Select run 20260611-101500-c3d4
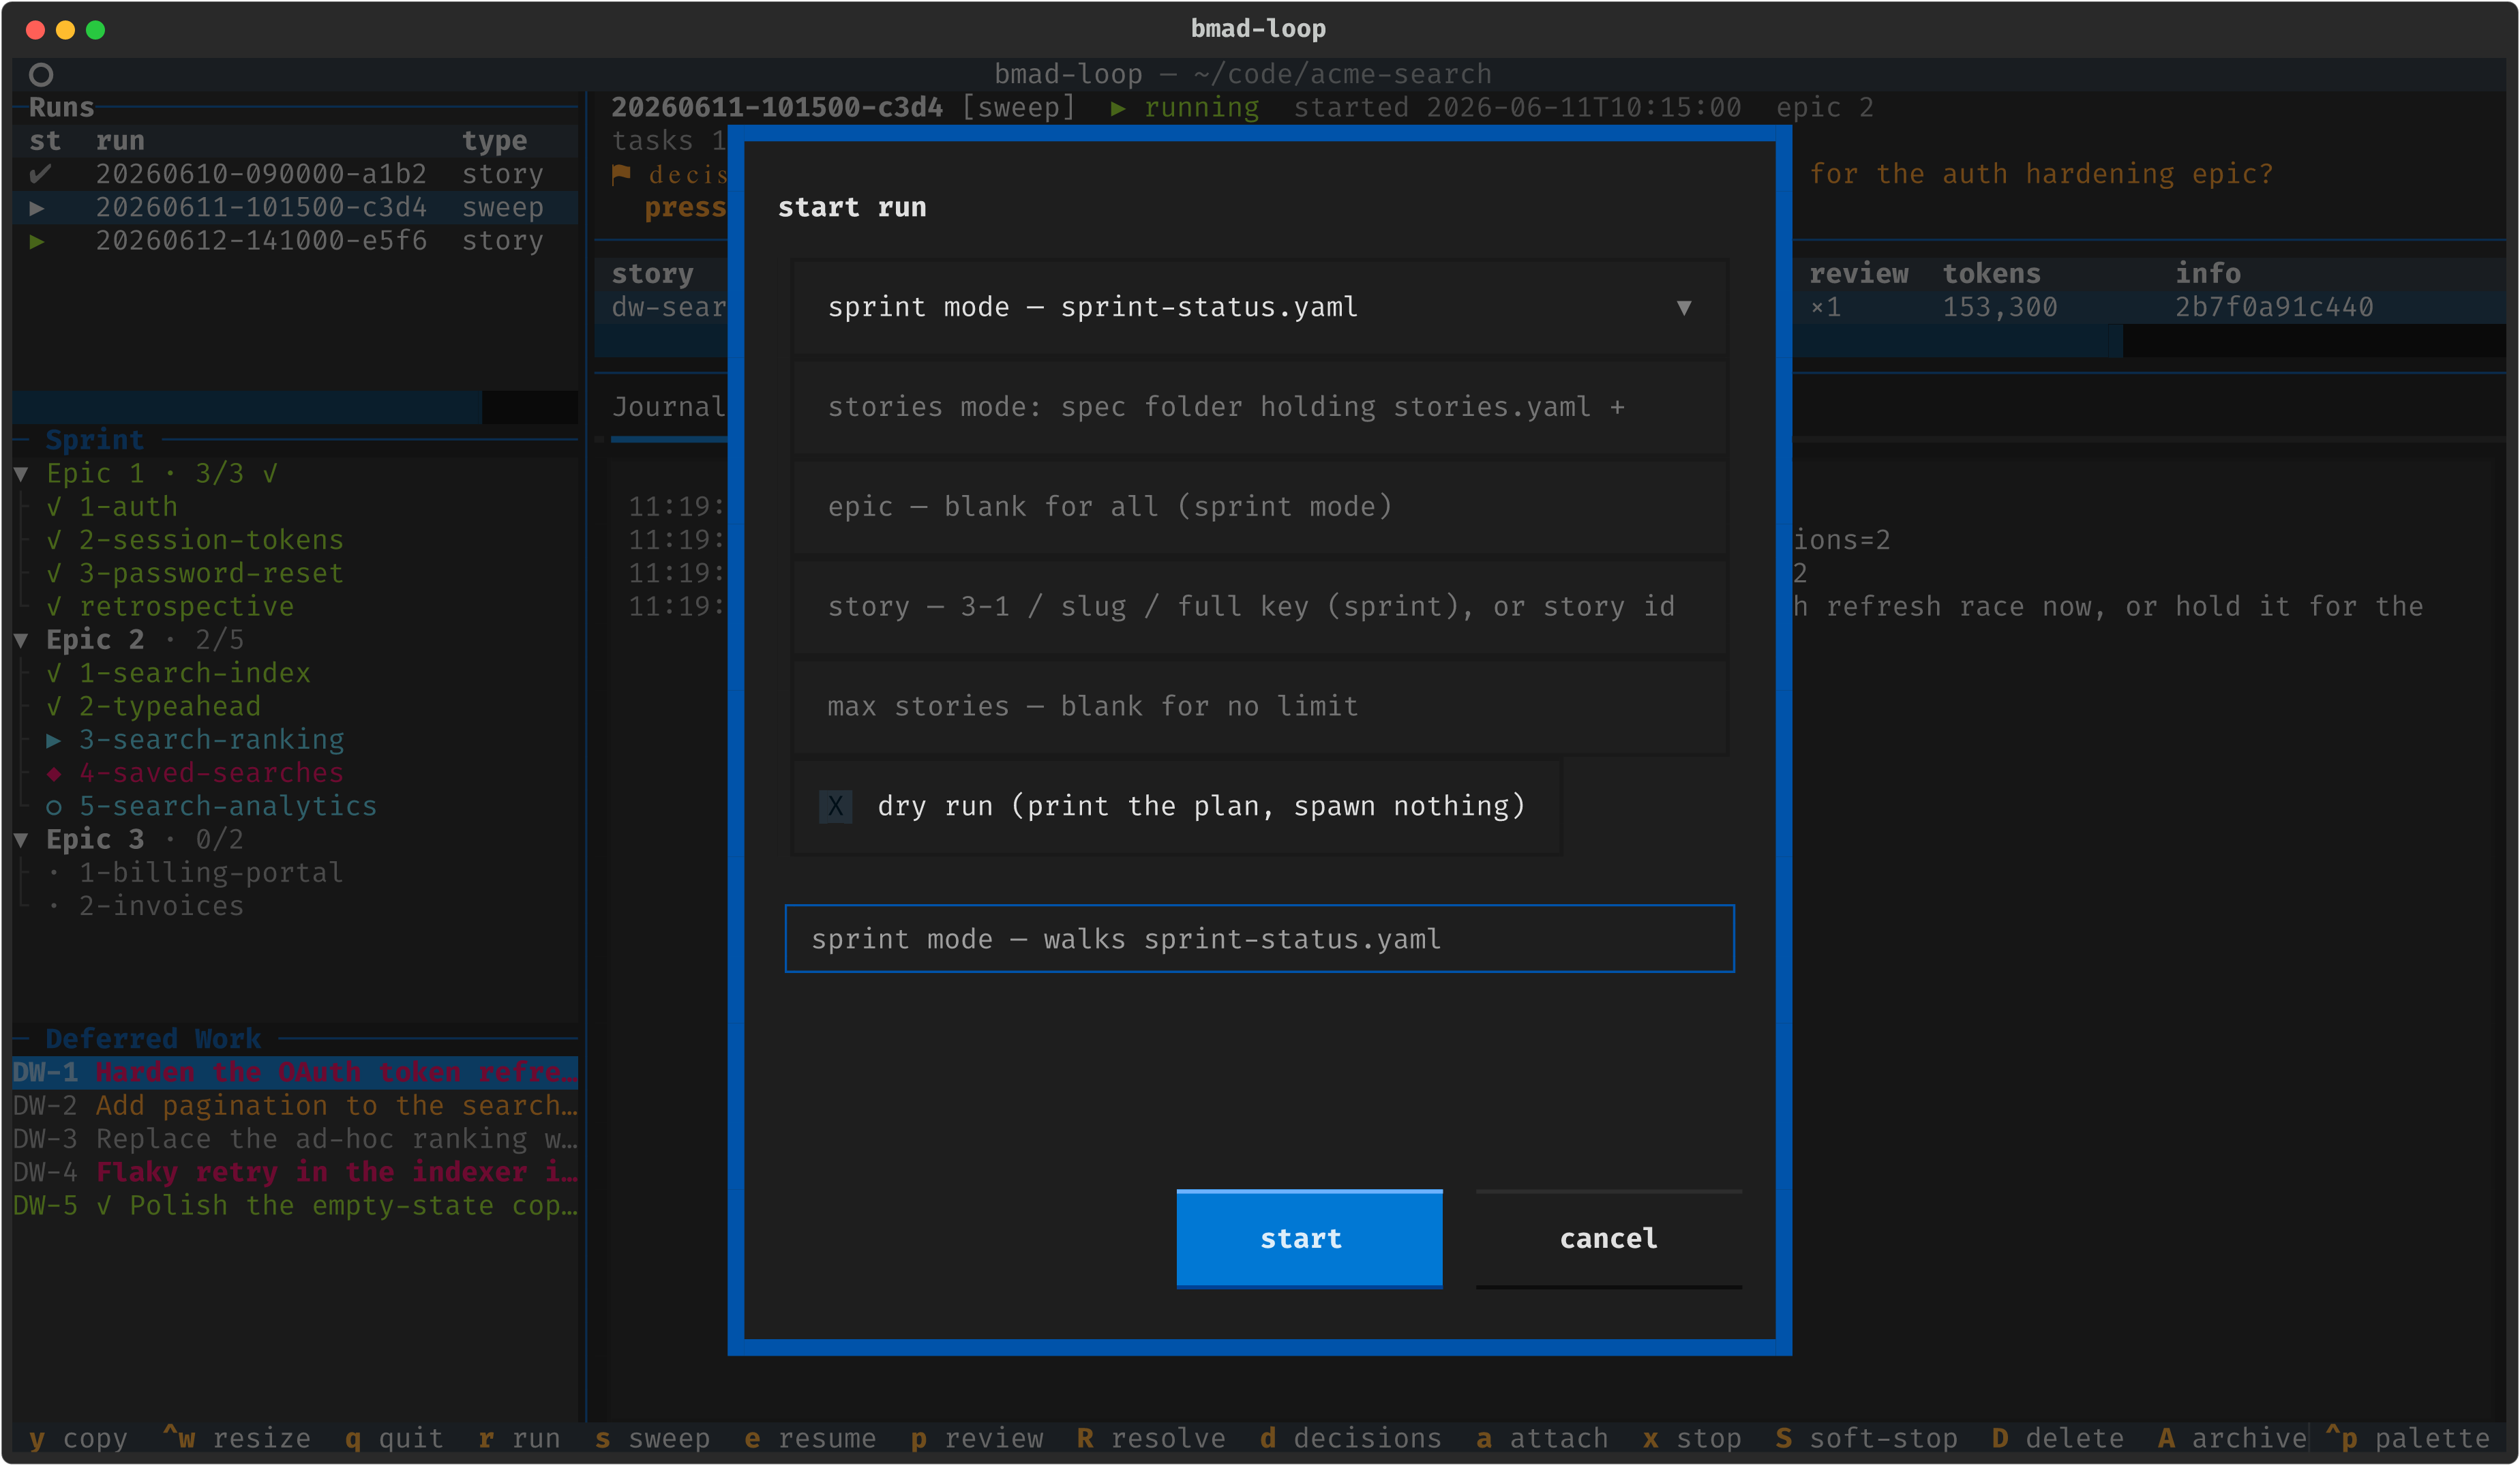2520x1466 pixels. (295, 207)
